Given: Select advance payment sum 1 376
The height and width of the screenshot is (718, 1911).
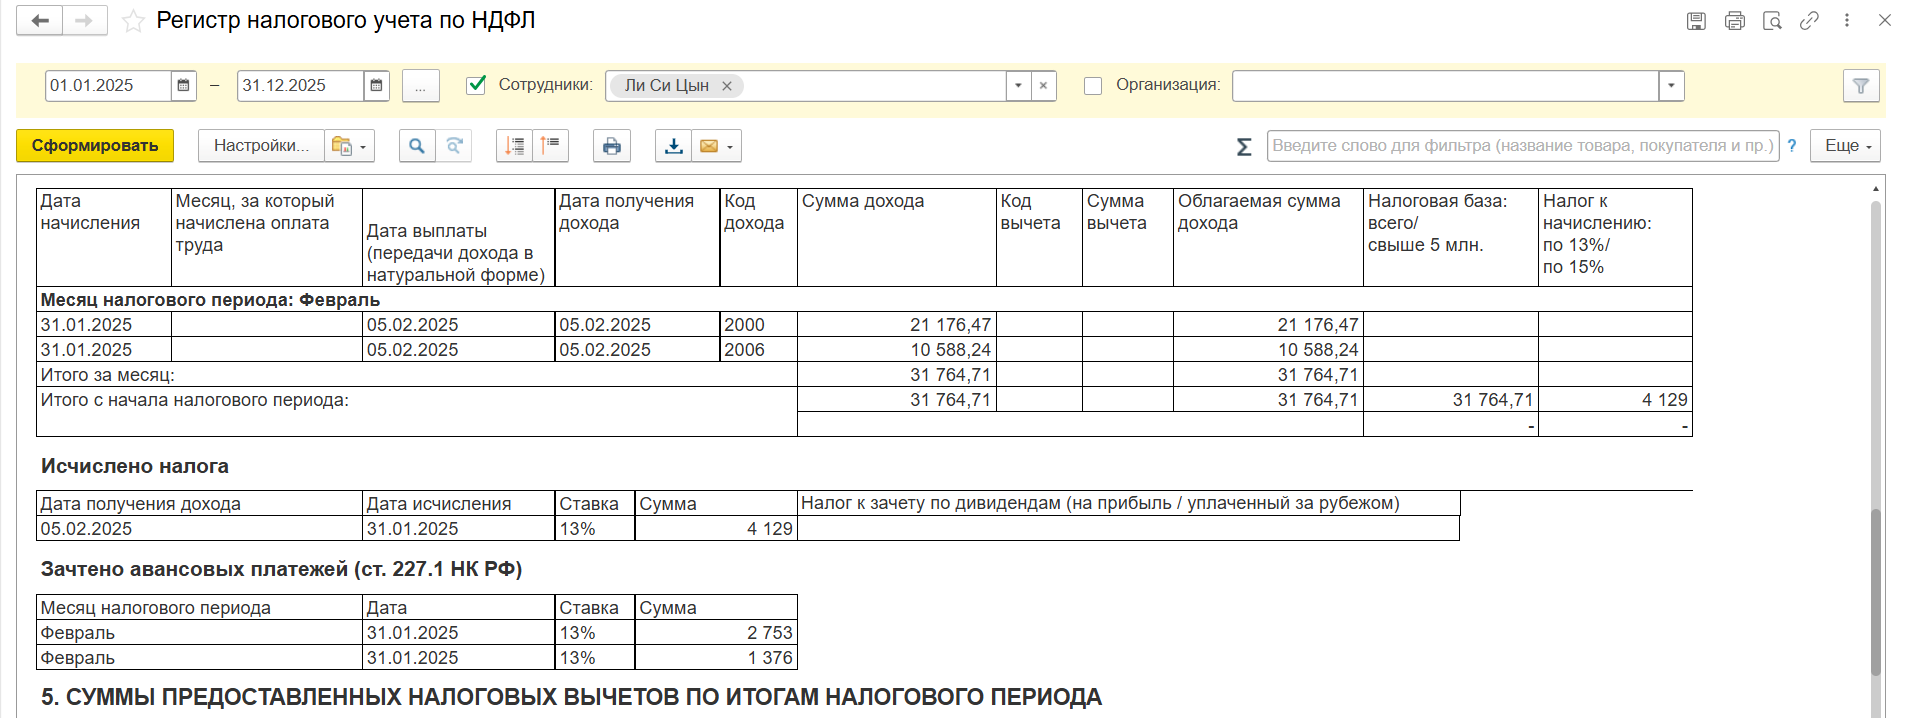Looking at the screenshot, I should tap(716, 658).
